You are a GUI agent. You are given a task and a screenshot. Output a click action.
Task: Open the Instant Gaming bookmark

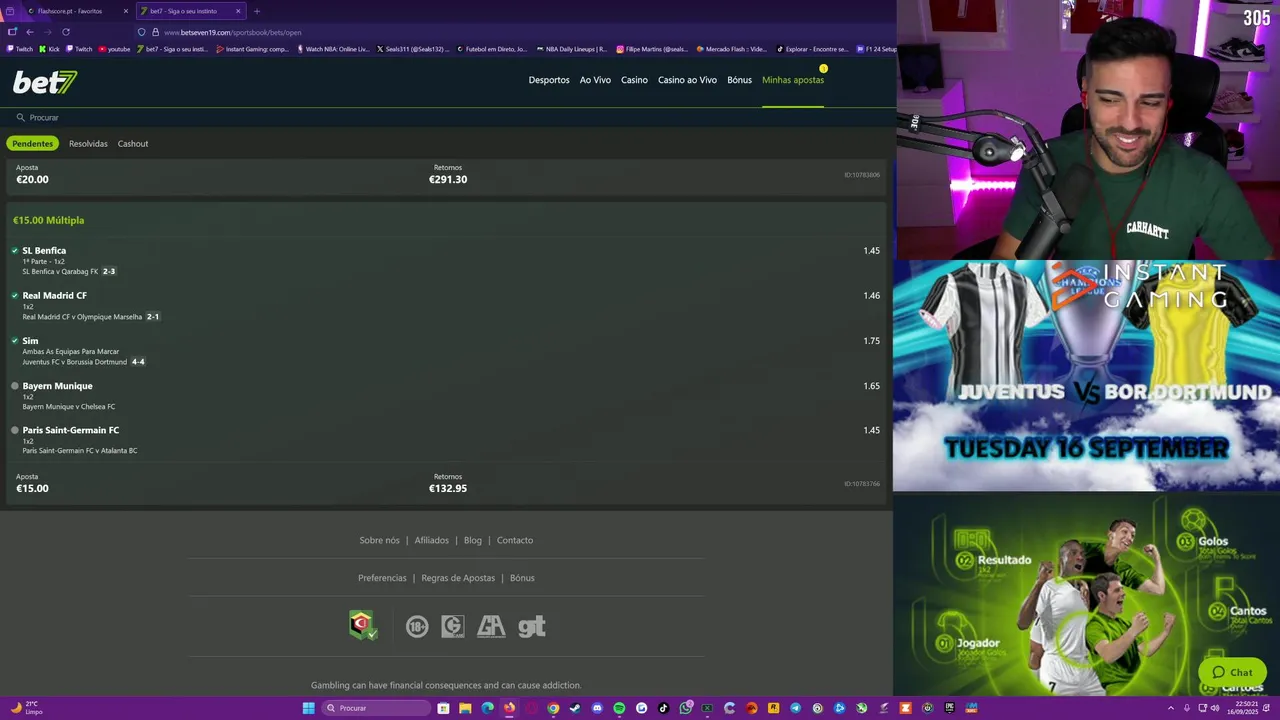253,49
